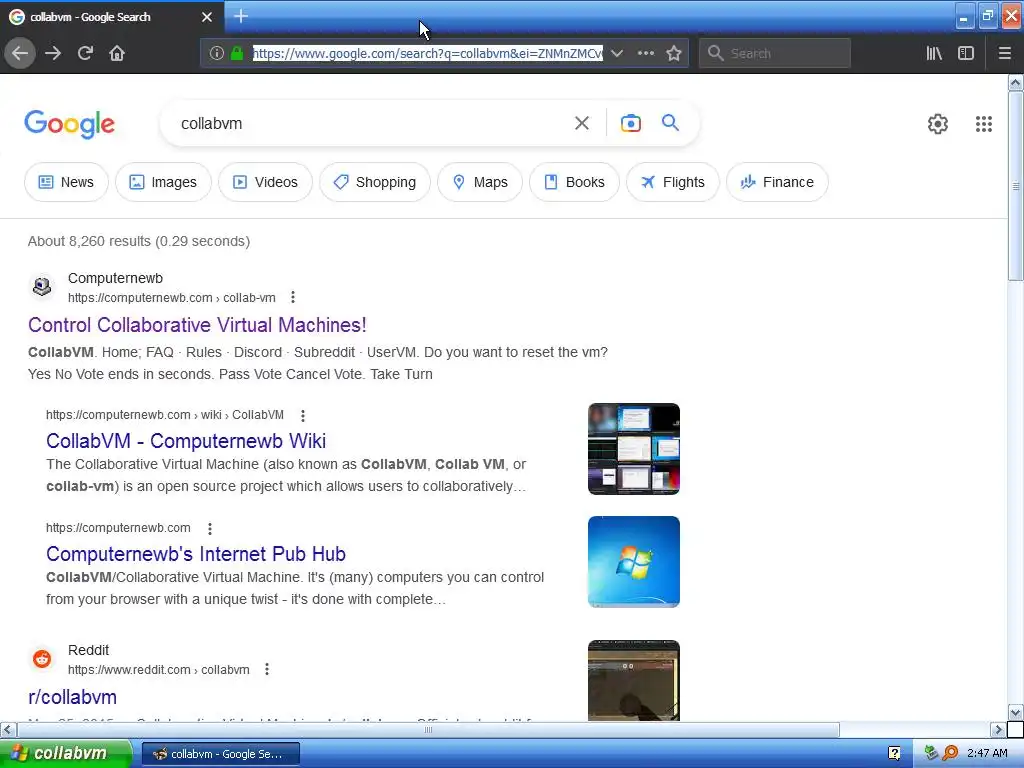This screenshot has width=1024, height=768.
Task: Select the collabvm - Google Search tab
Action: pos(111,17)
